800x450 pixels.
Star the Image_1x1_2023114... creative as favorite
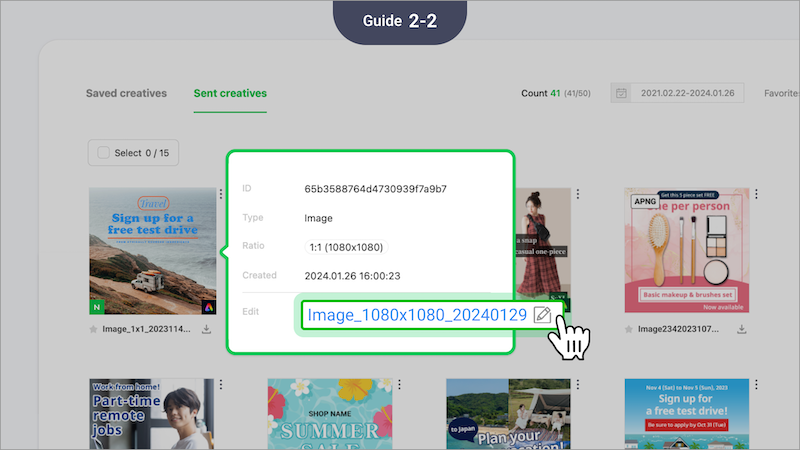(x=93, y=329)
